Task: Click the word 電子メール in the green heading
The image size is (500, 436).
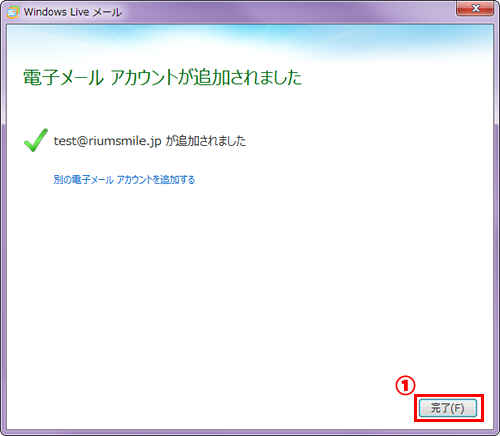Action: coord(63,77)
